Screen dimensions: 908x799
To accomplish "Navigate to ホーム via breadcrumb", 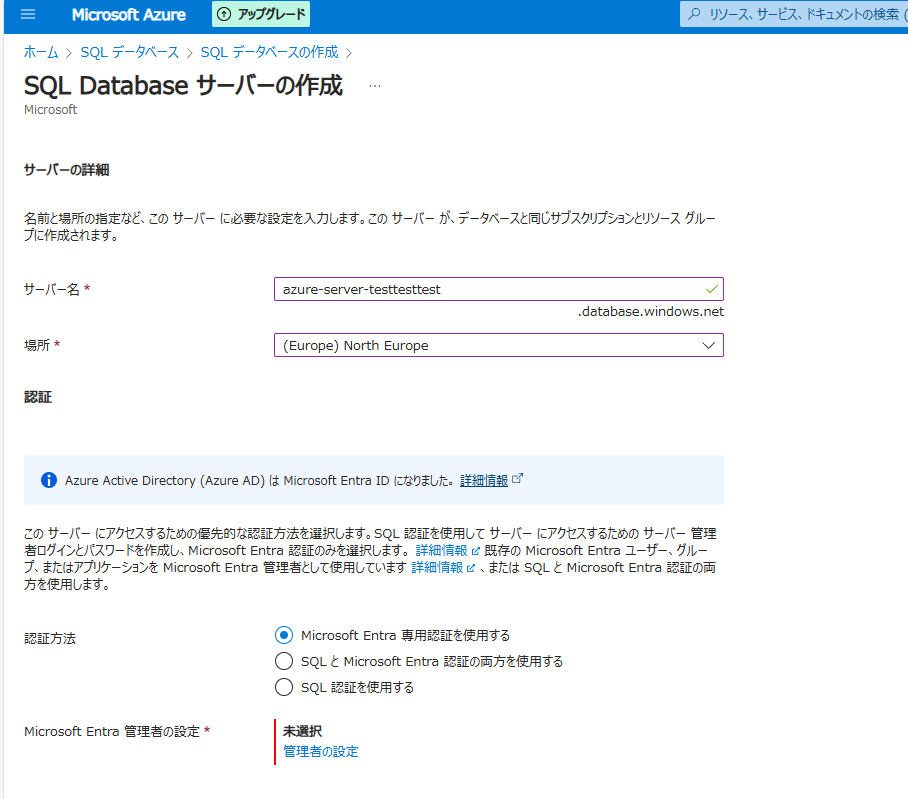I will (40, 52).
